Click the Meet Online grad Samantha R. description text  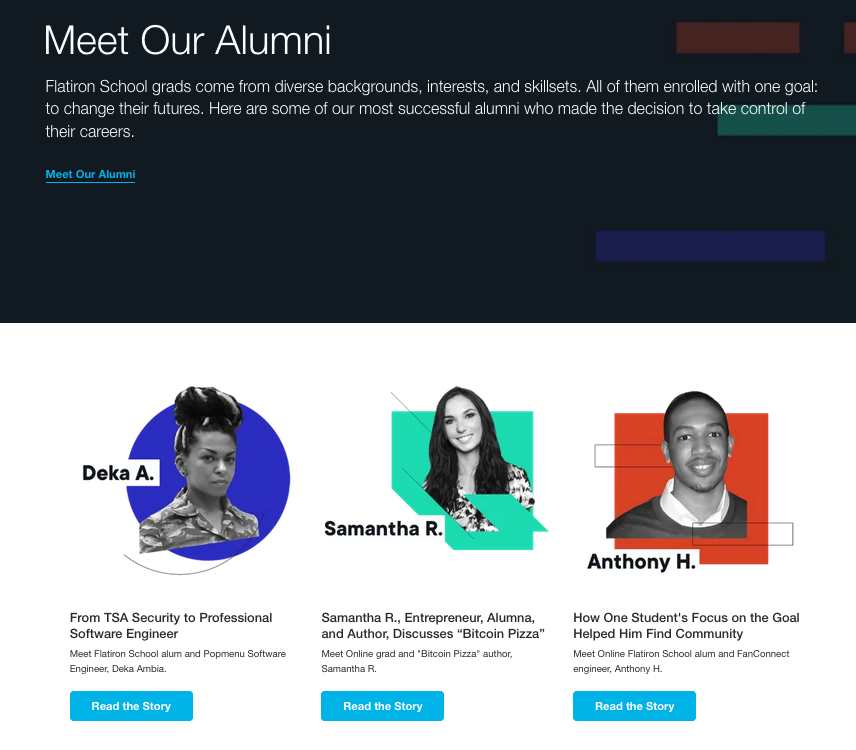(x=418, y=661)
